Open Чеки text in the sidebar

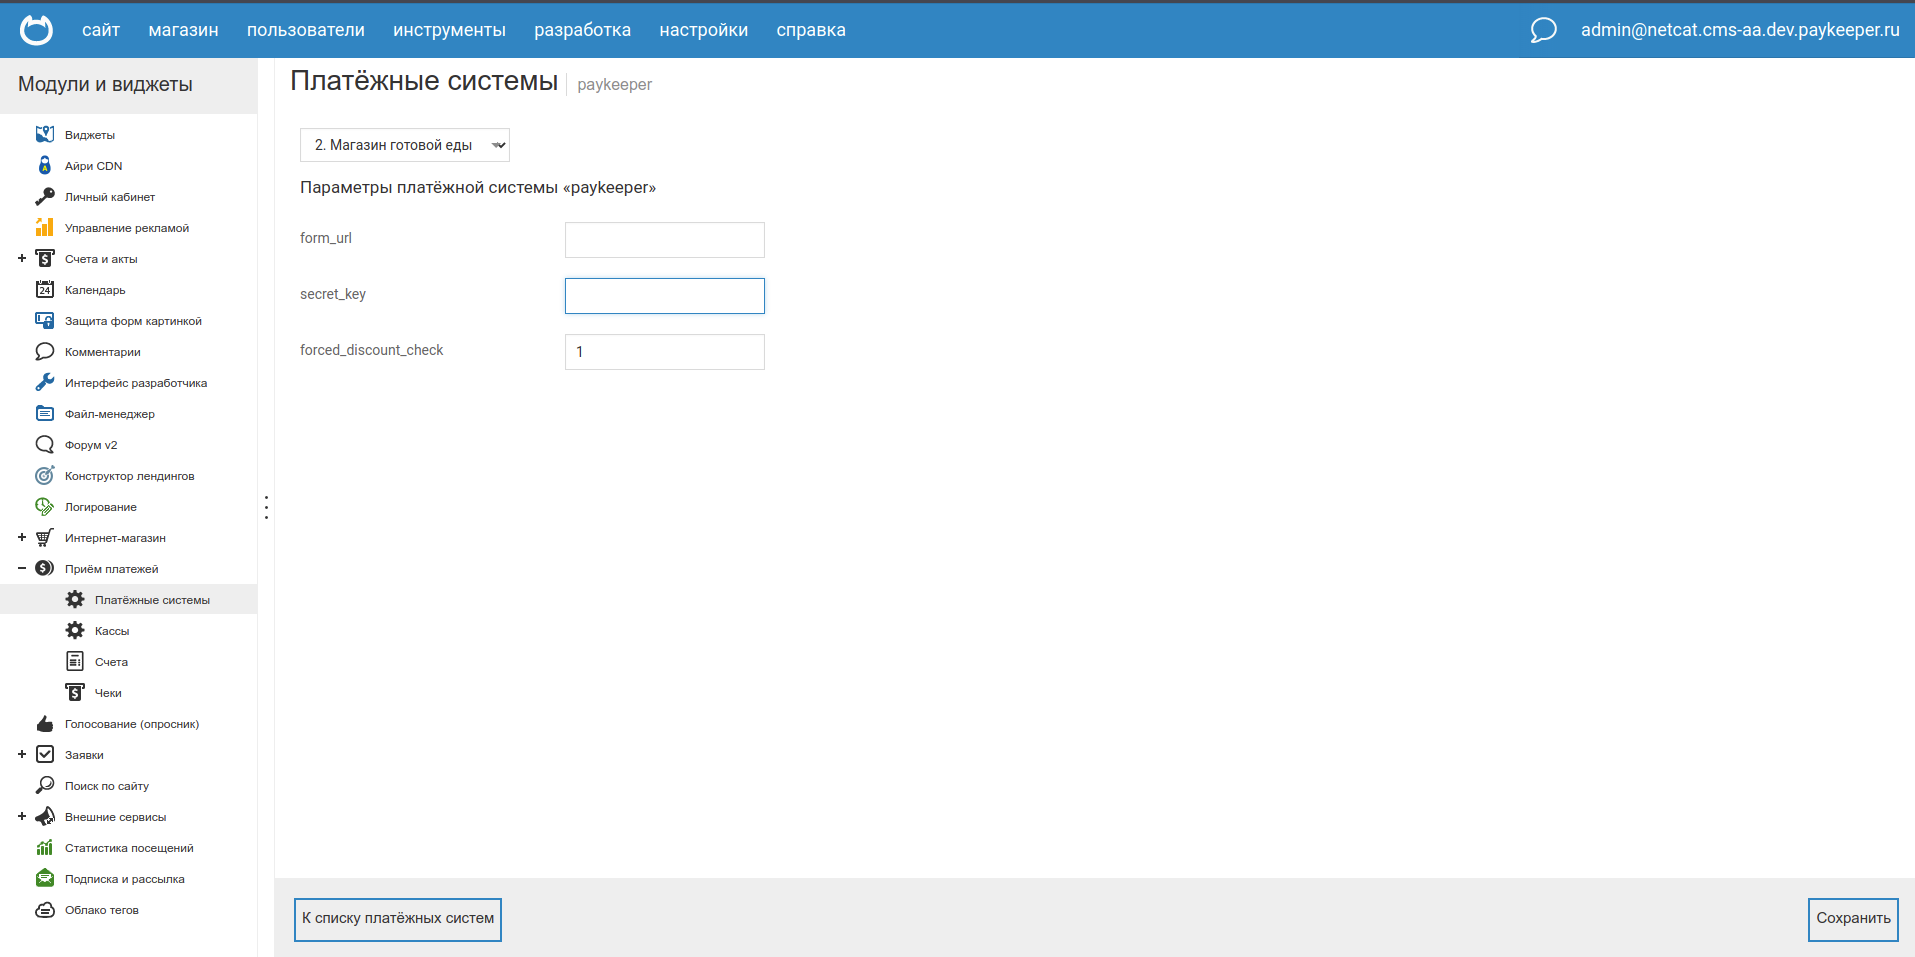(108, 693)
